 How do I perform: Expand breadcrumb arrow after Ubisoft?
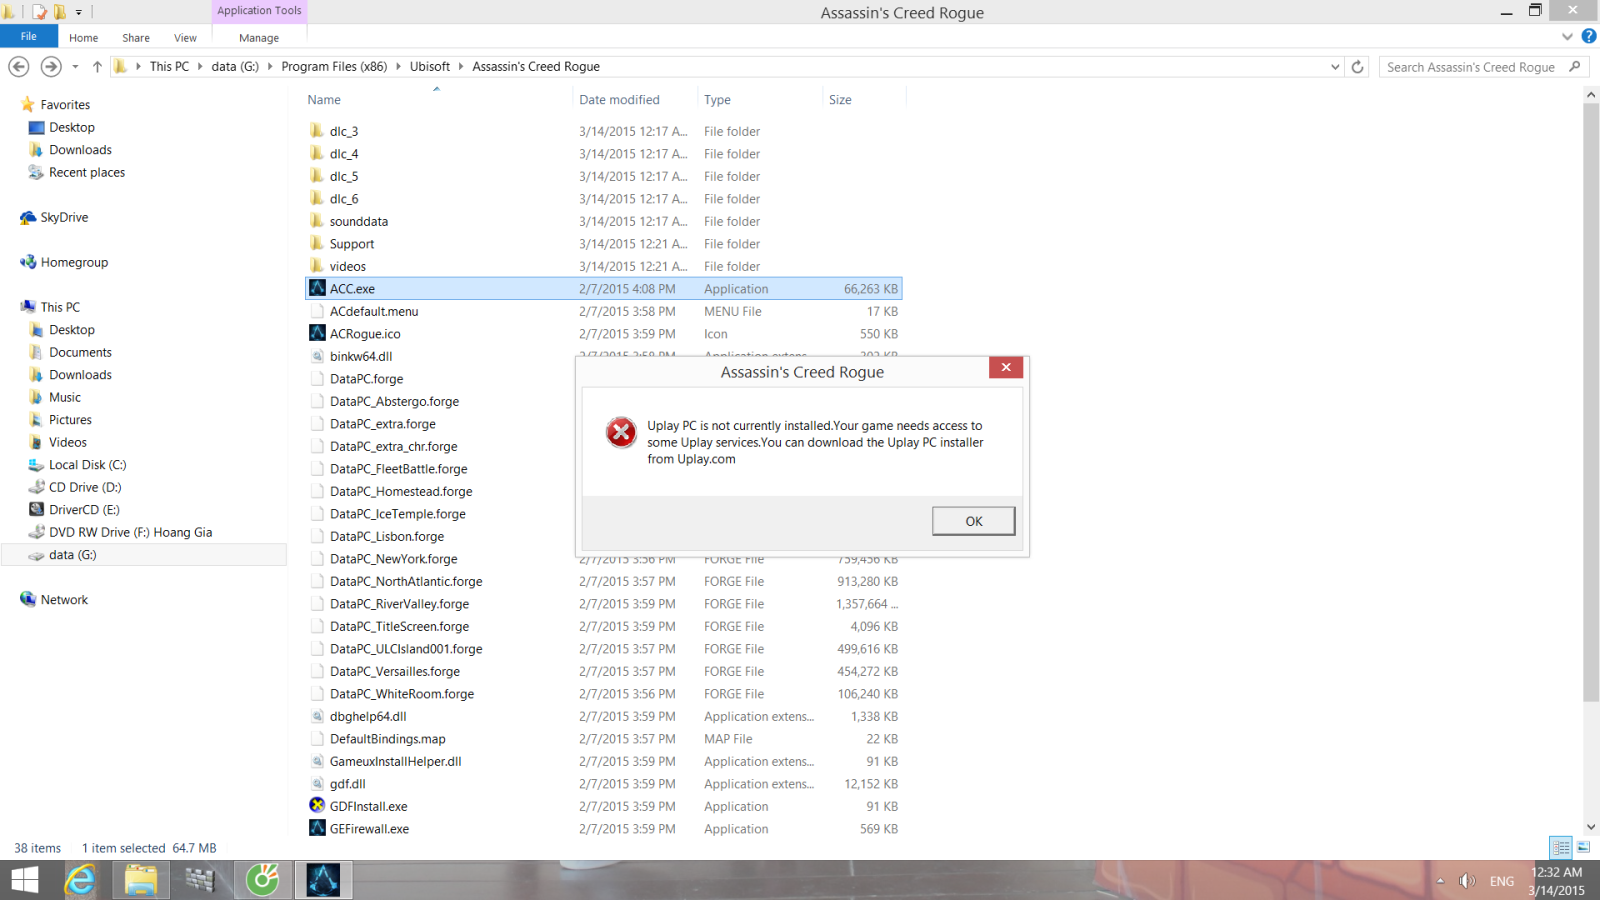click(x=461, y=67)
